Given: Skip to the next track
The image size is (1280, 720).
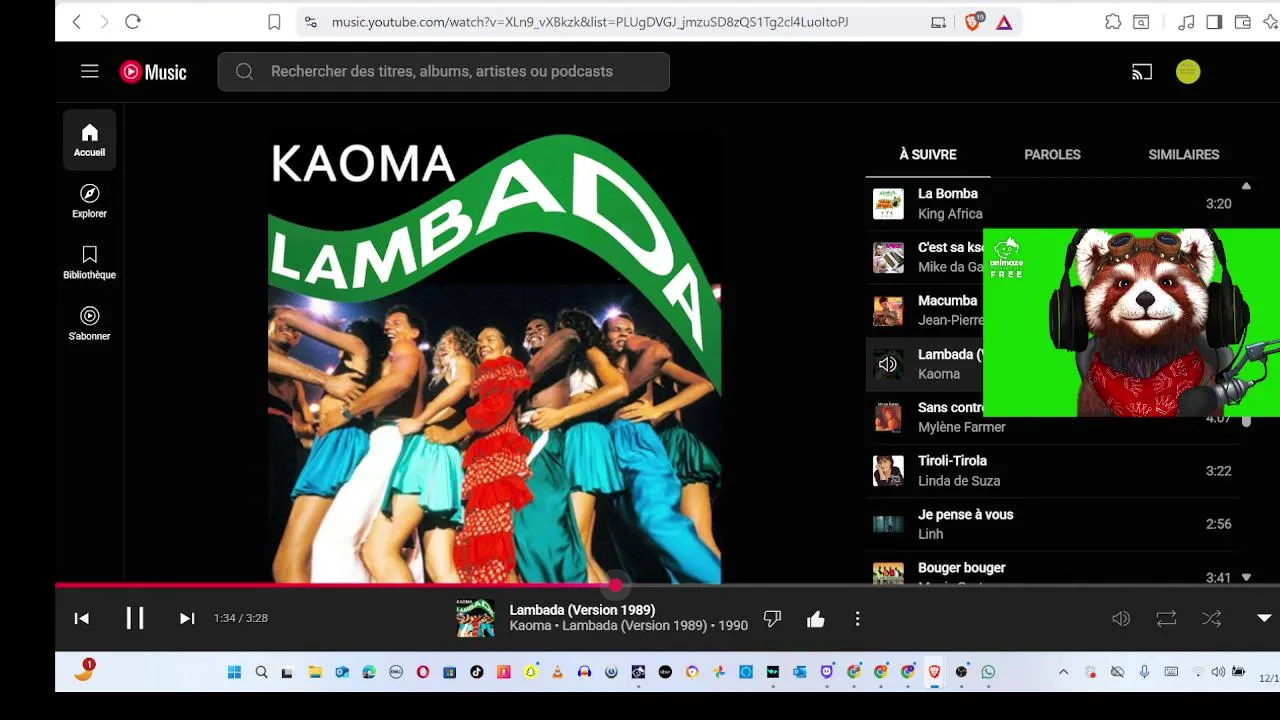Looking at the screenshot, I should coord(187,619).
